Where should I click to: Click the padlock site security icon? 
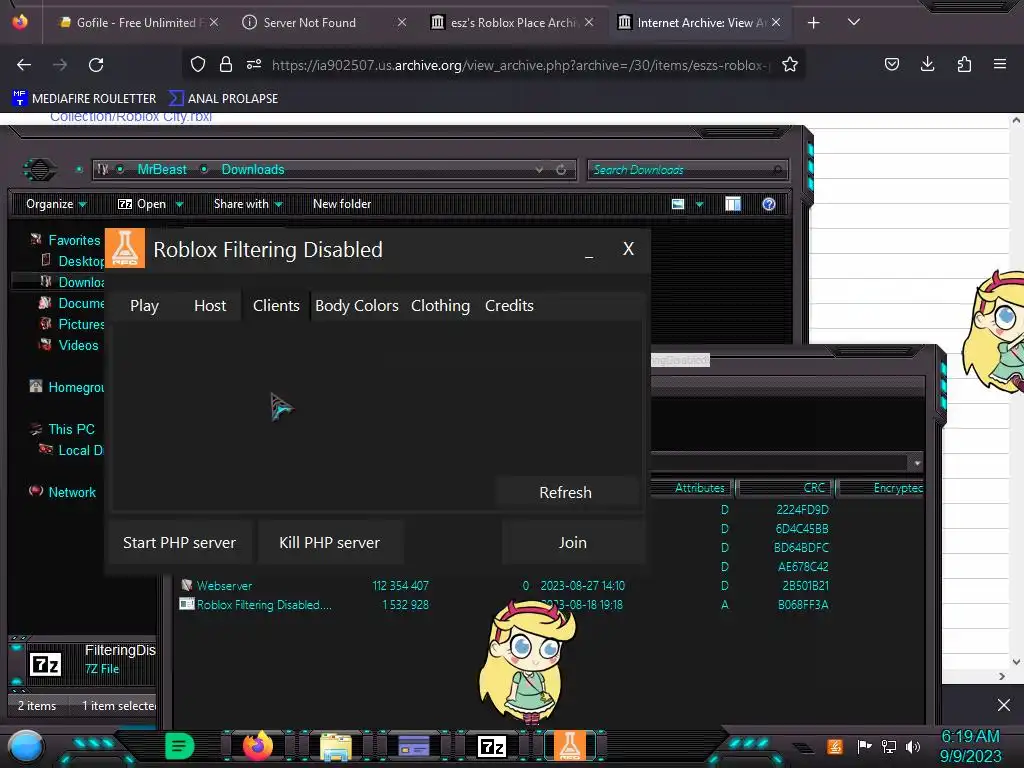pos(226,65)
